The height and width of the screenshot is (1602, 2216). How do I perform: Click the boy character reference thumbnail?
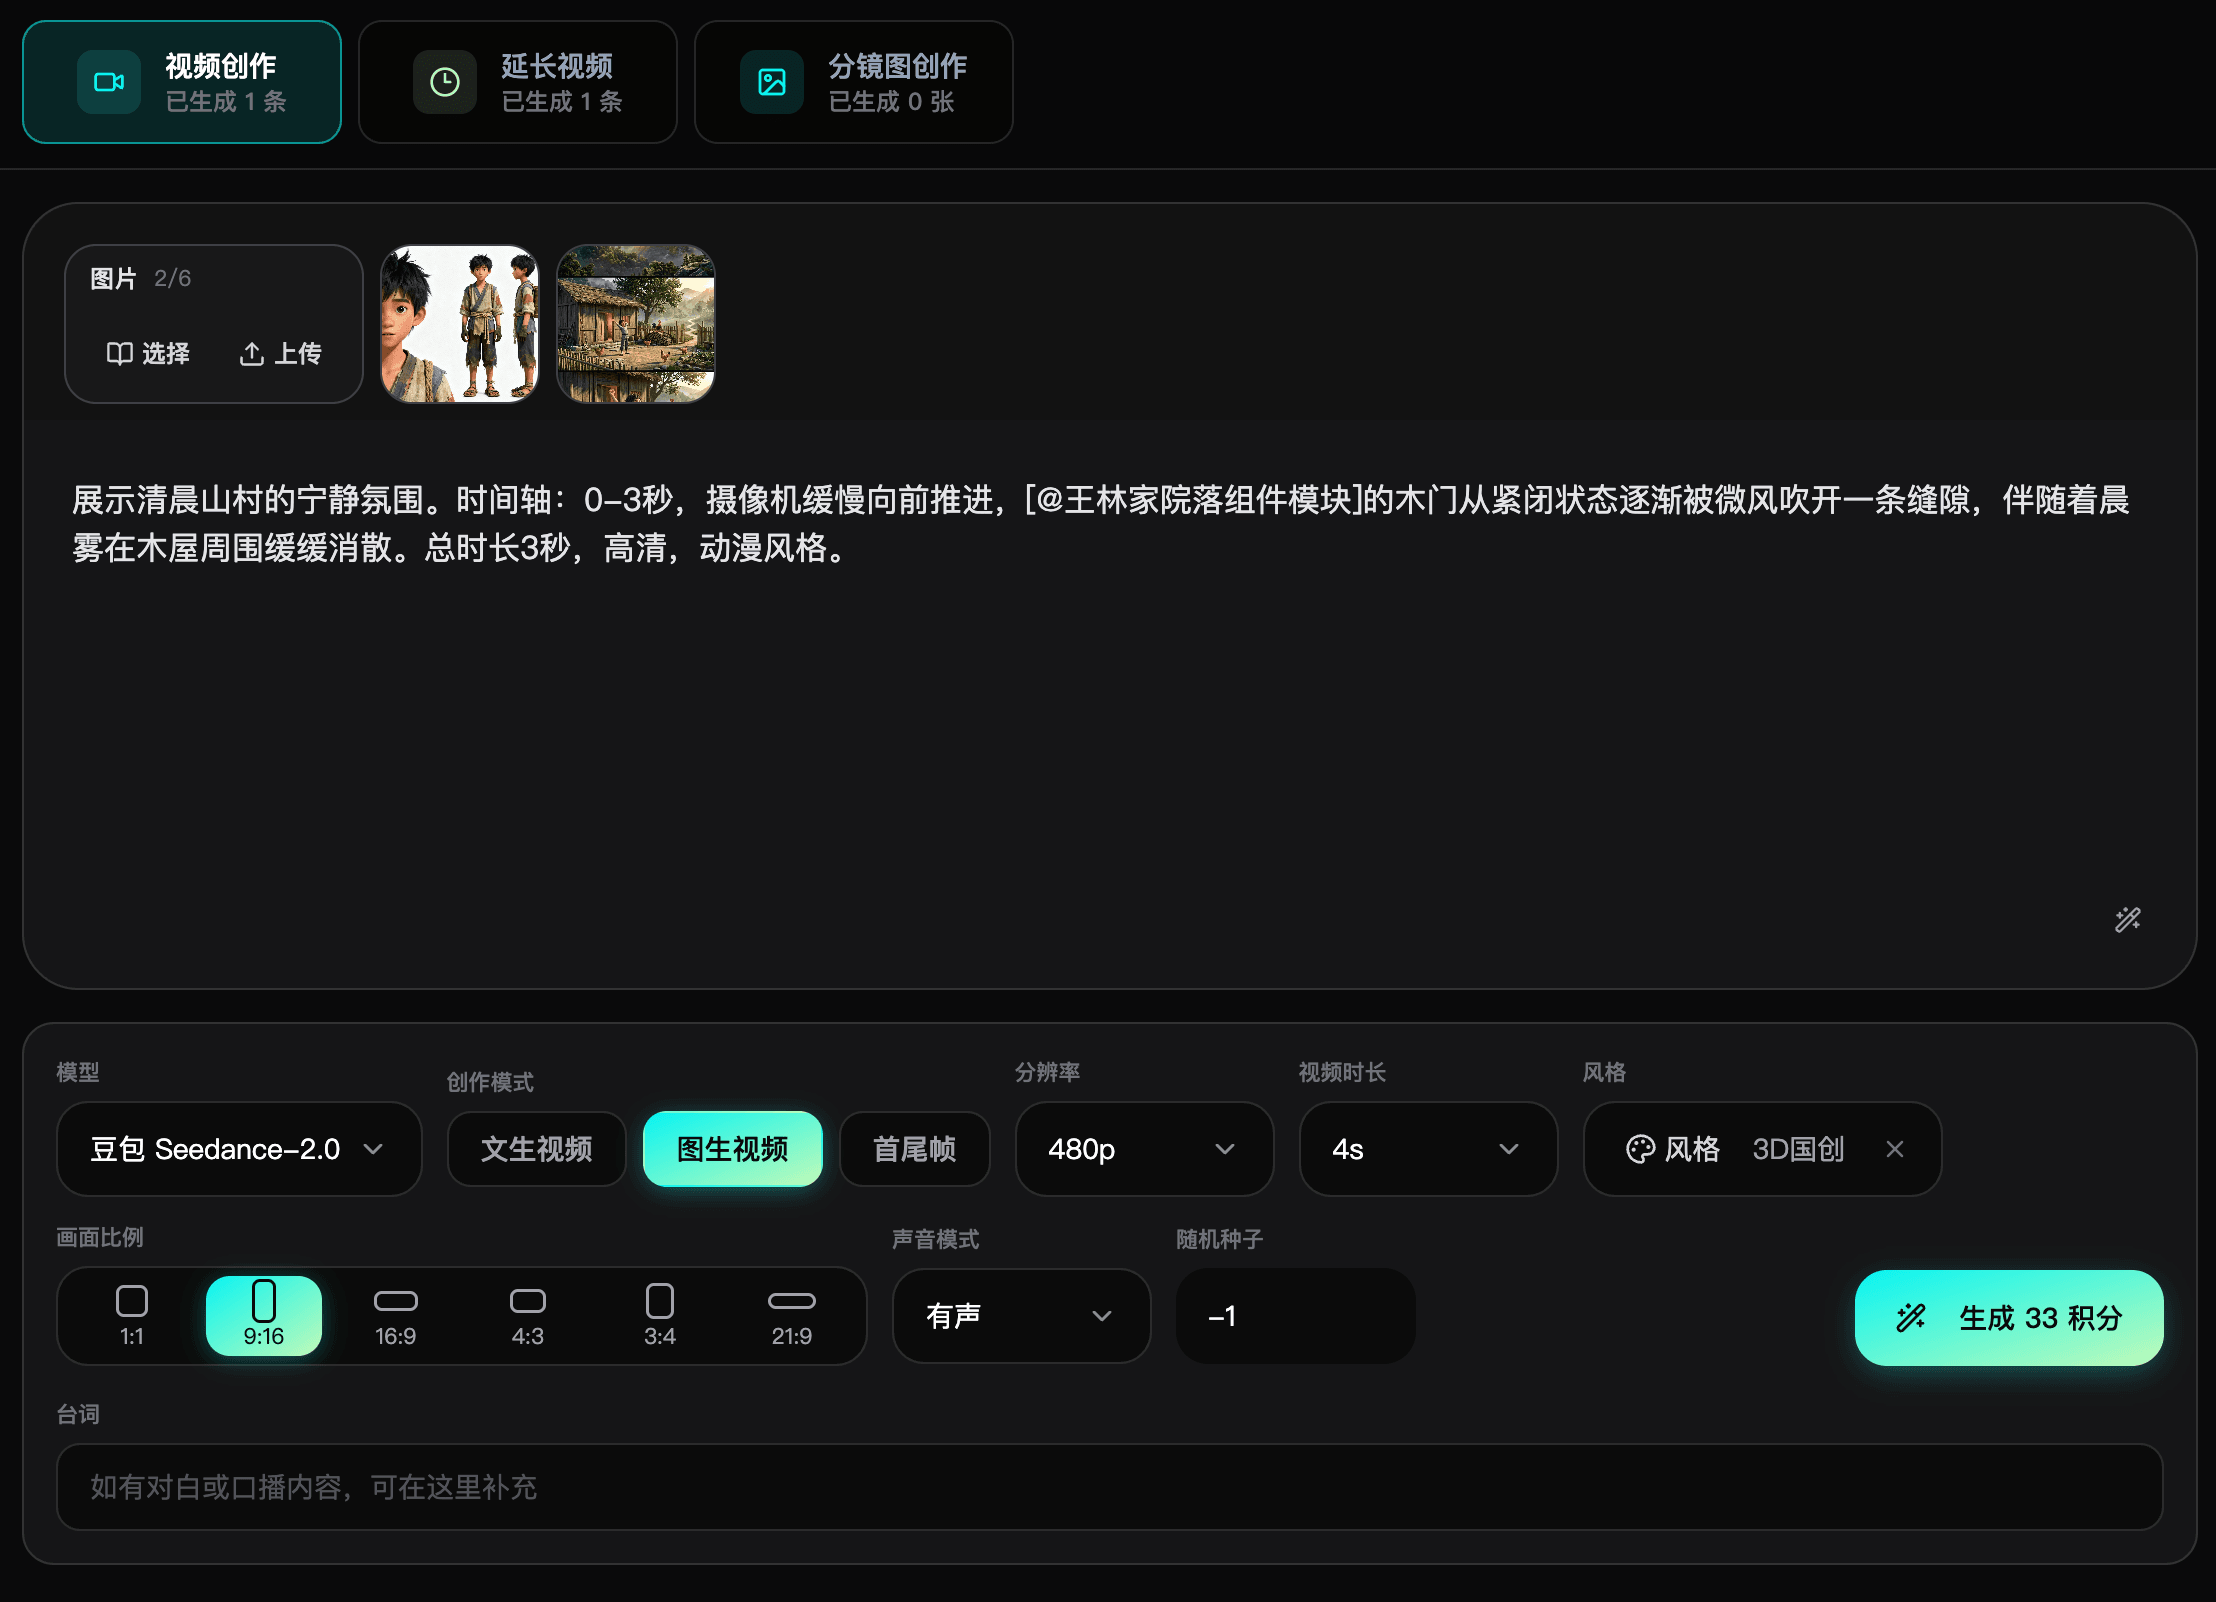click(x=460, y=324)
